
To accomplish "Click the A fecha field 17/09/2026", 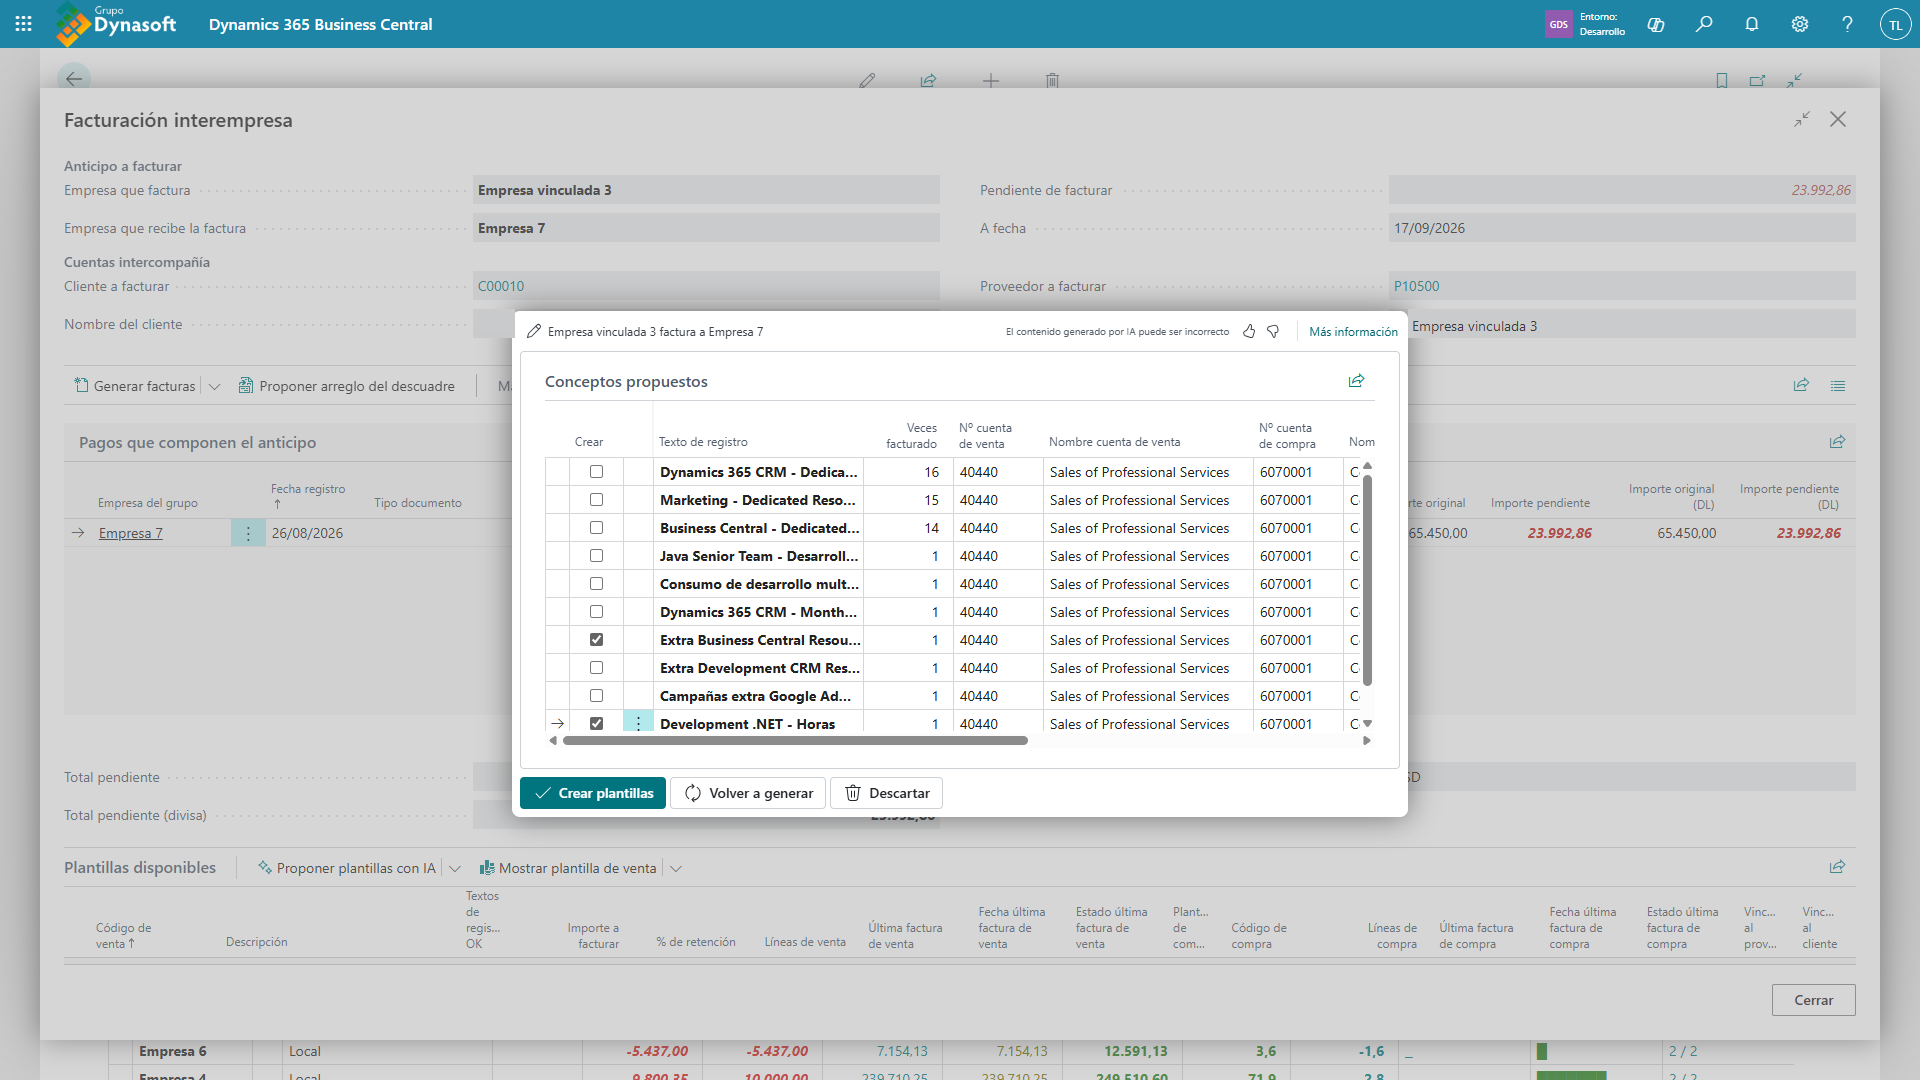I will coord(1622,228).
